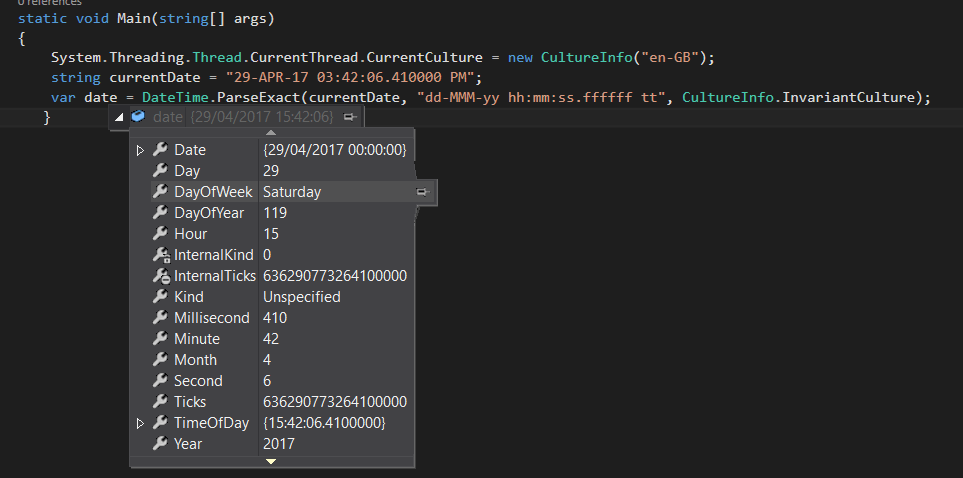Image resolution: width=963 pixels, height=478 pixels.
Task: Click the Minute value 42
Action: 272,339
